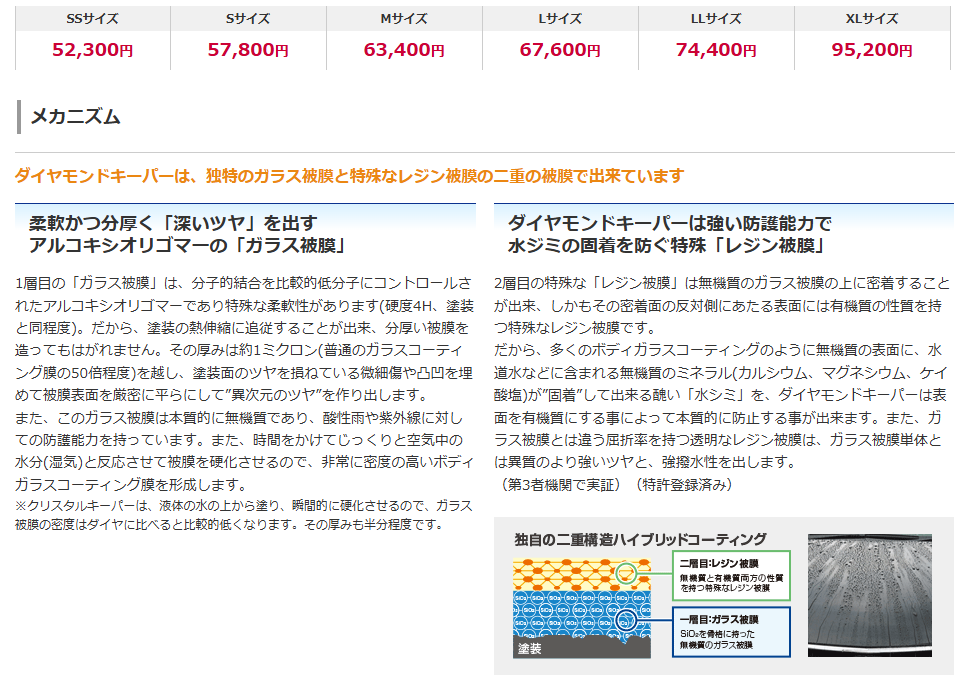The width and height of the screenshot is (968, 678).
Task: Click the green 二層目:レジン被膜 label box
Action: point(730,575)
